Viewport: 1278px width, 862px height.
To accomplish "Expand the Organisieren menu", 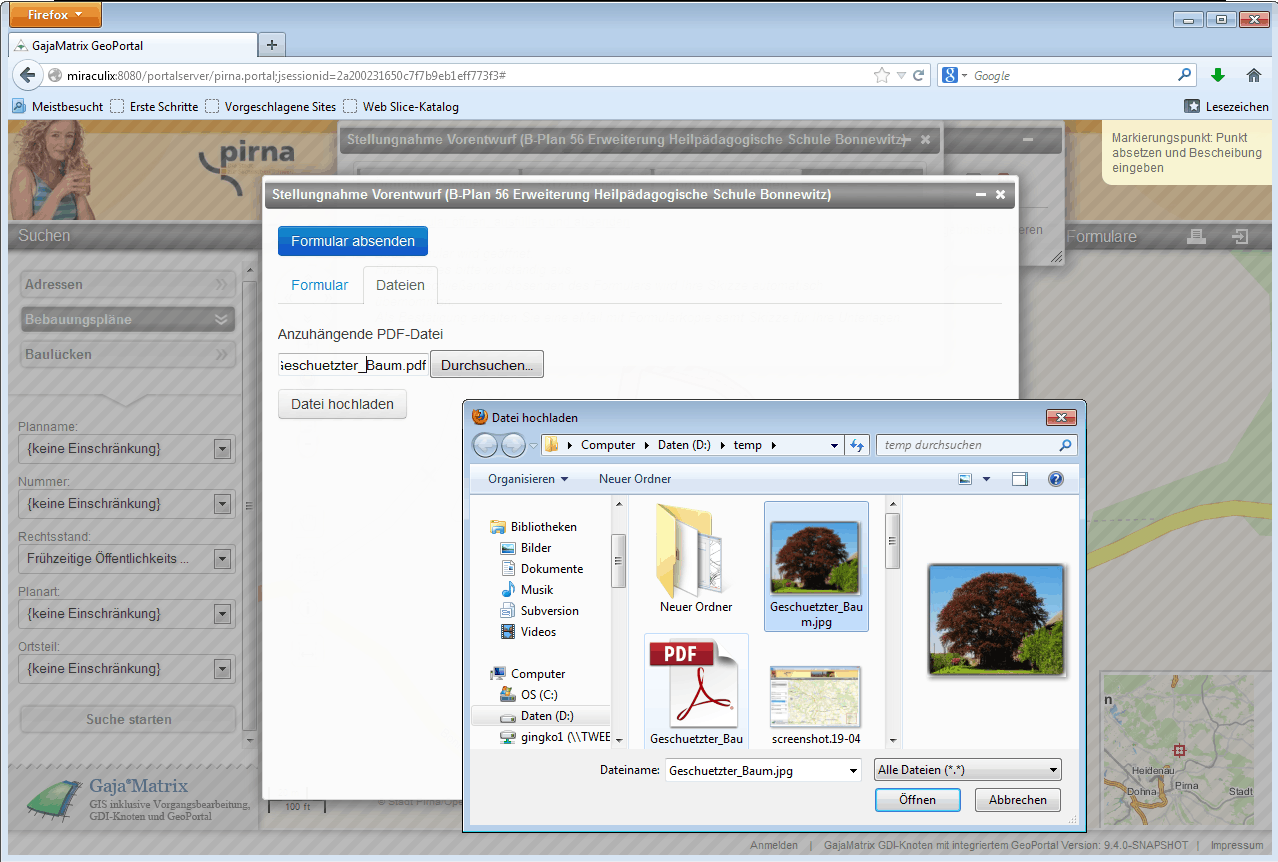I will point(528,479).
